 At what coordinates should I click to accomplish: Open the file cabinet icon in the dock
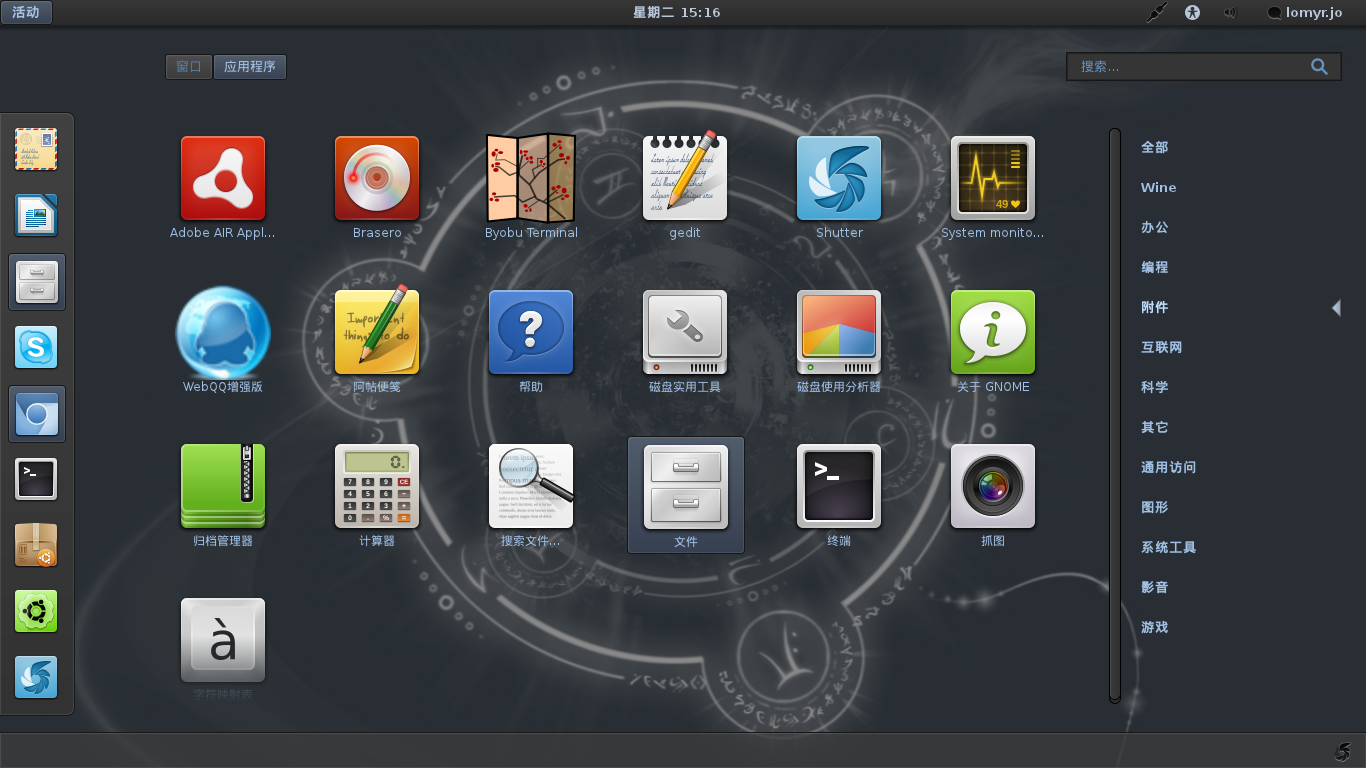point(37,282)
